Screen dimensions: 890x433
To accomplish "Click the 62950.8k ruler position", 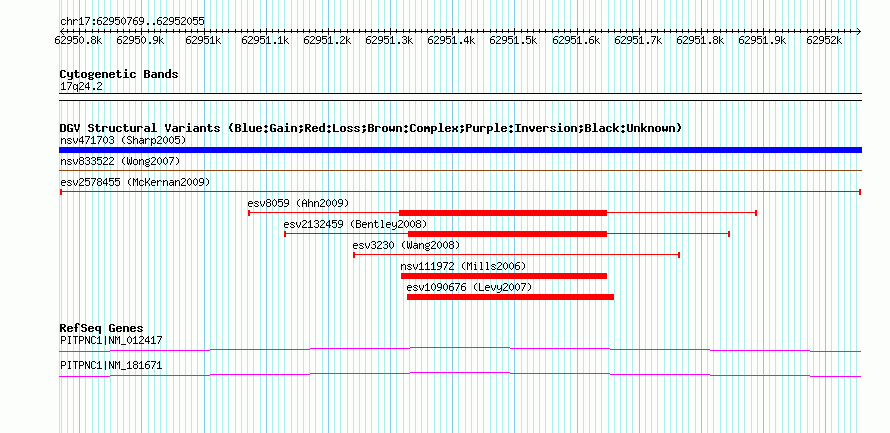I will click(x=78, y=40).
